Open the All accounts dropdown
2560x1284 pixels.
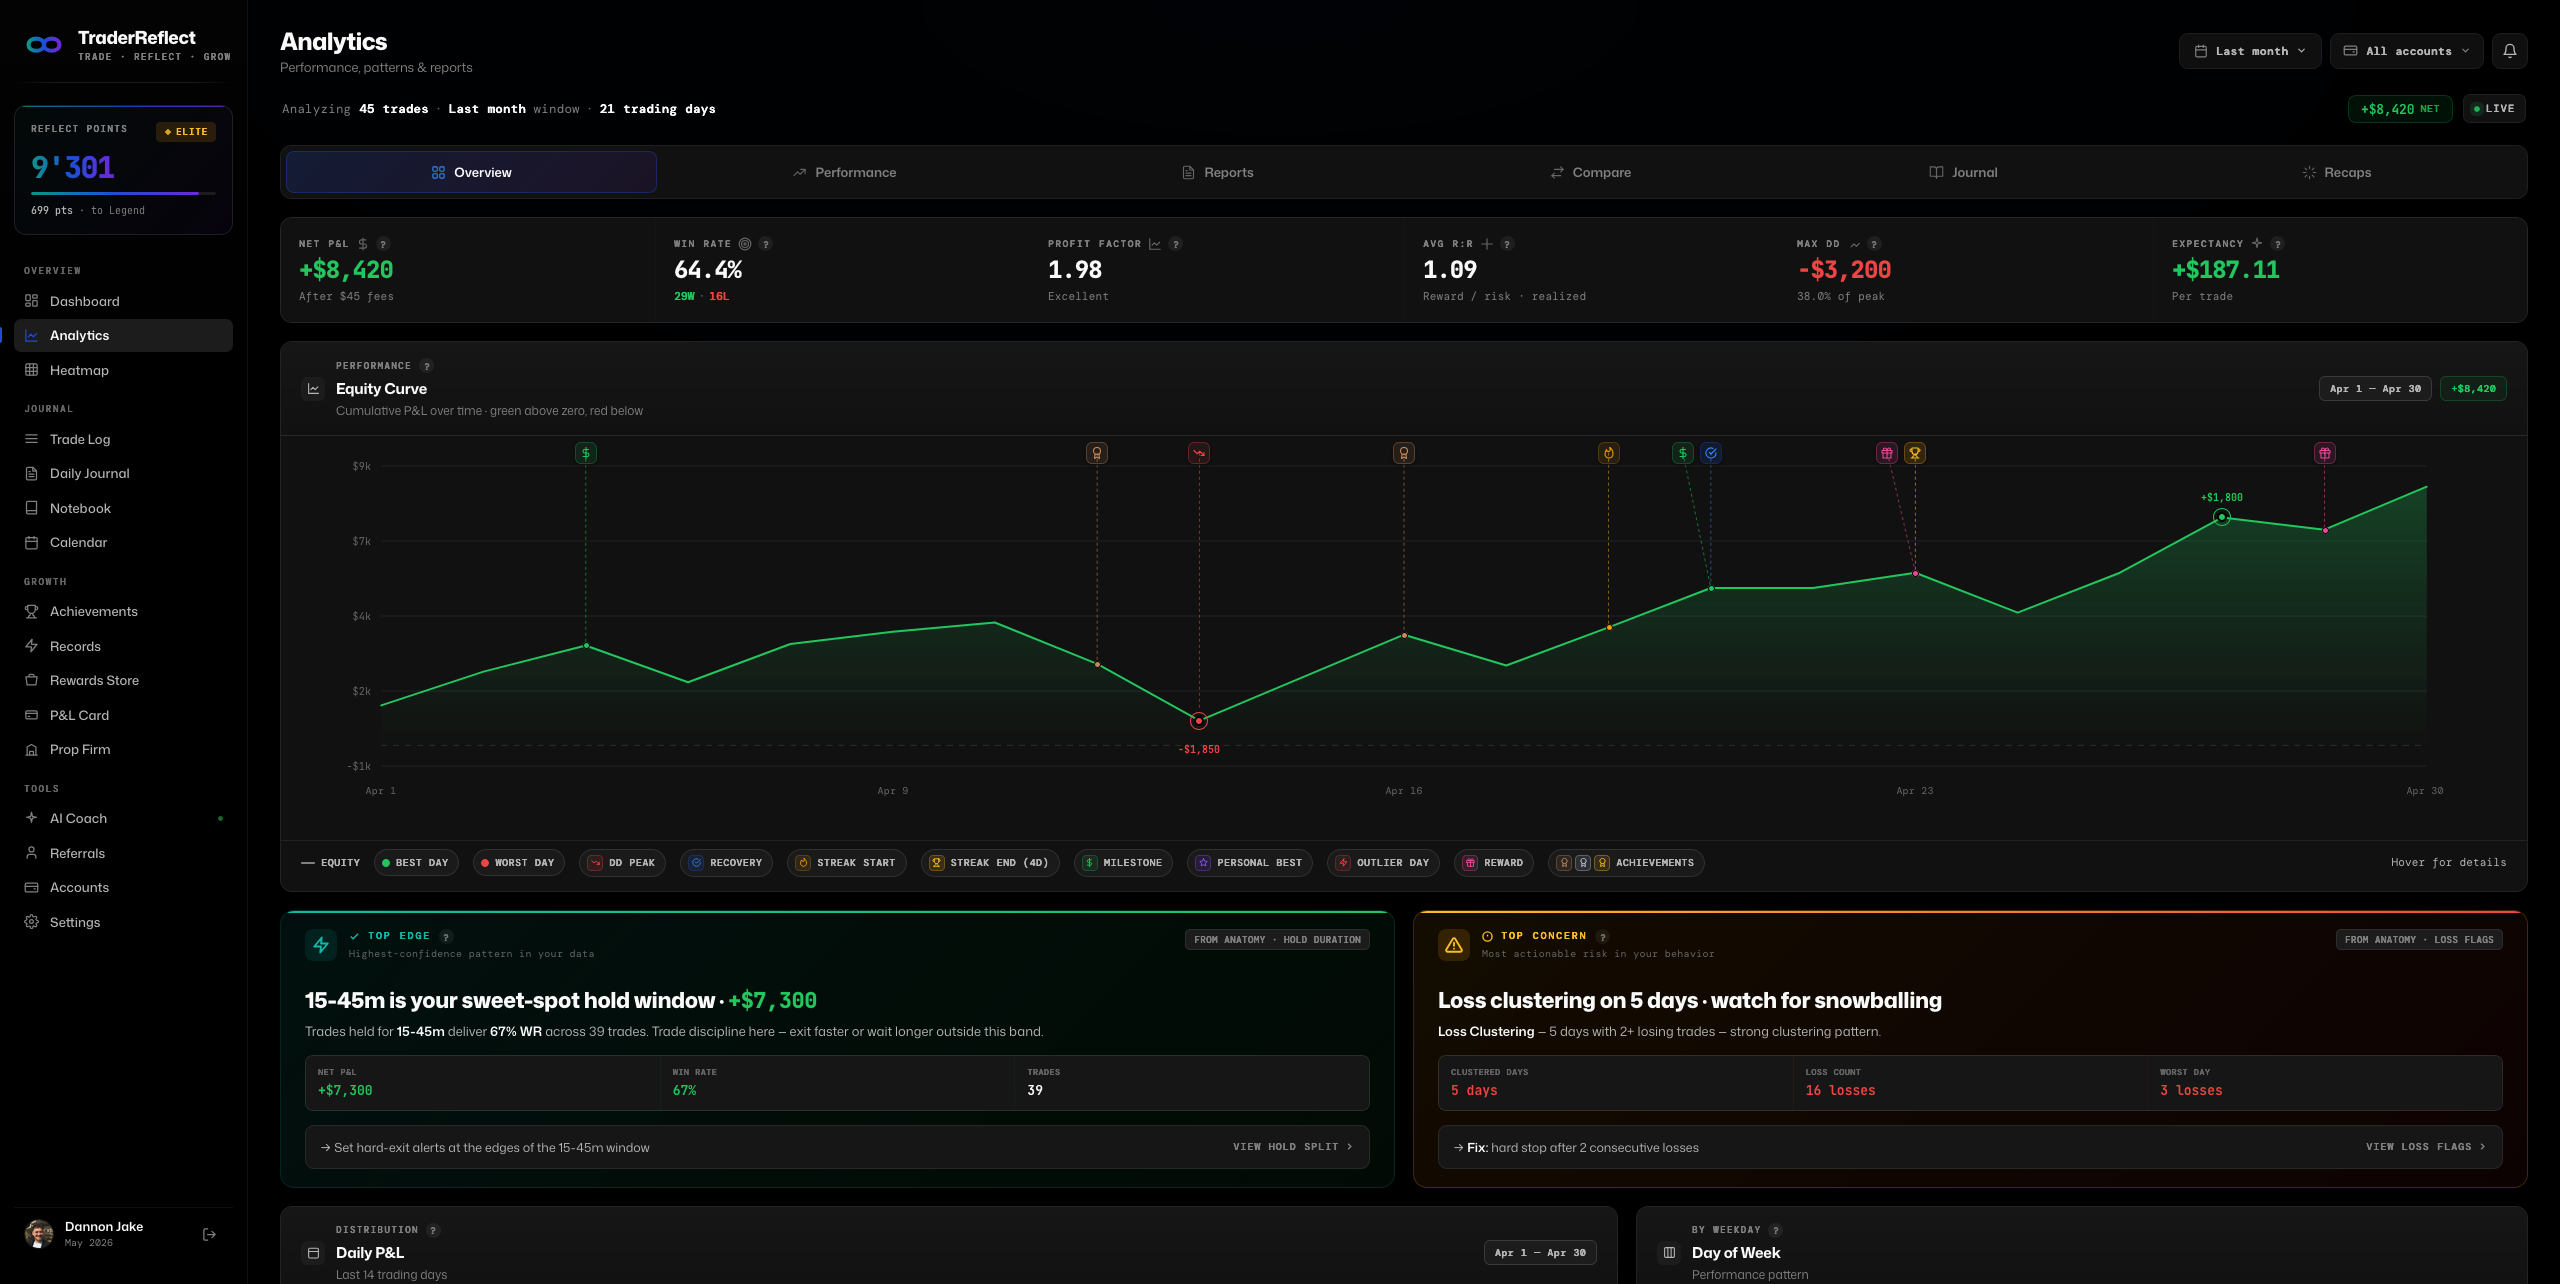click(x=2407, y=51)
